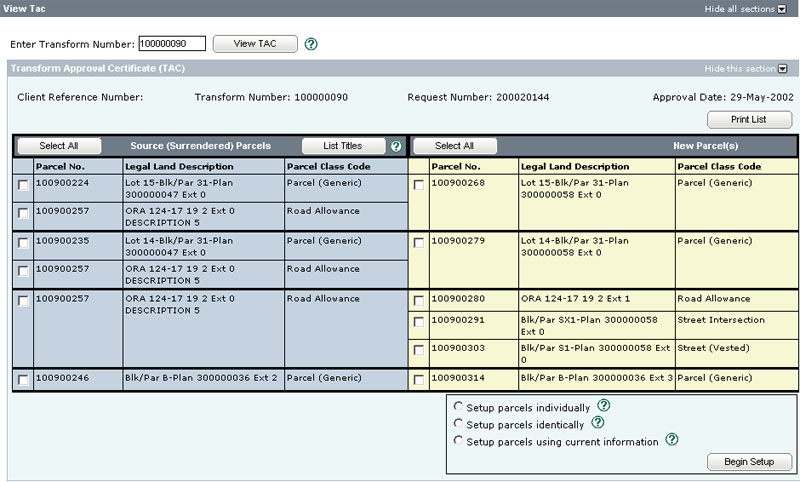800x482 pixels.
Task: Click Approval Date 29-May-2002 text
Action: point(723,97)
